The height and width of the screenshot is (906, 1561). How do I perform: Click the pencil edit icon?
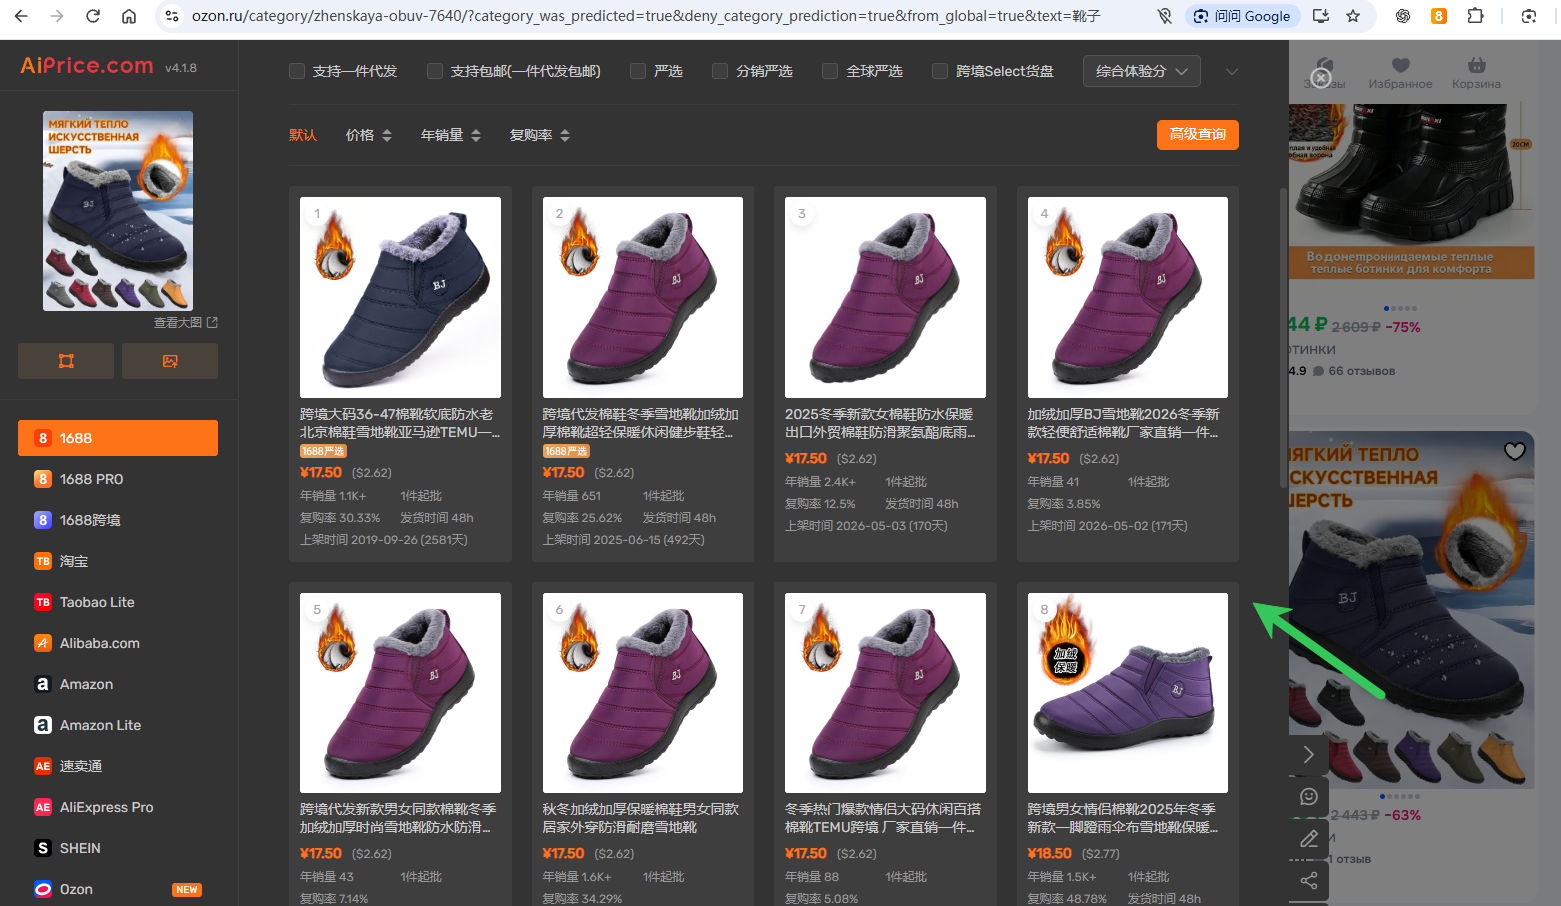point(1308,838)
